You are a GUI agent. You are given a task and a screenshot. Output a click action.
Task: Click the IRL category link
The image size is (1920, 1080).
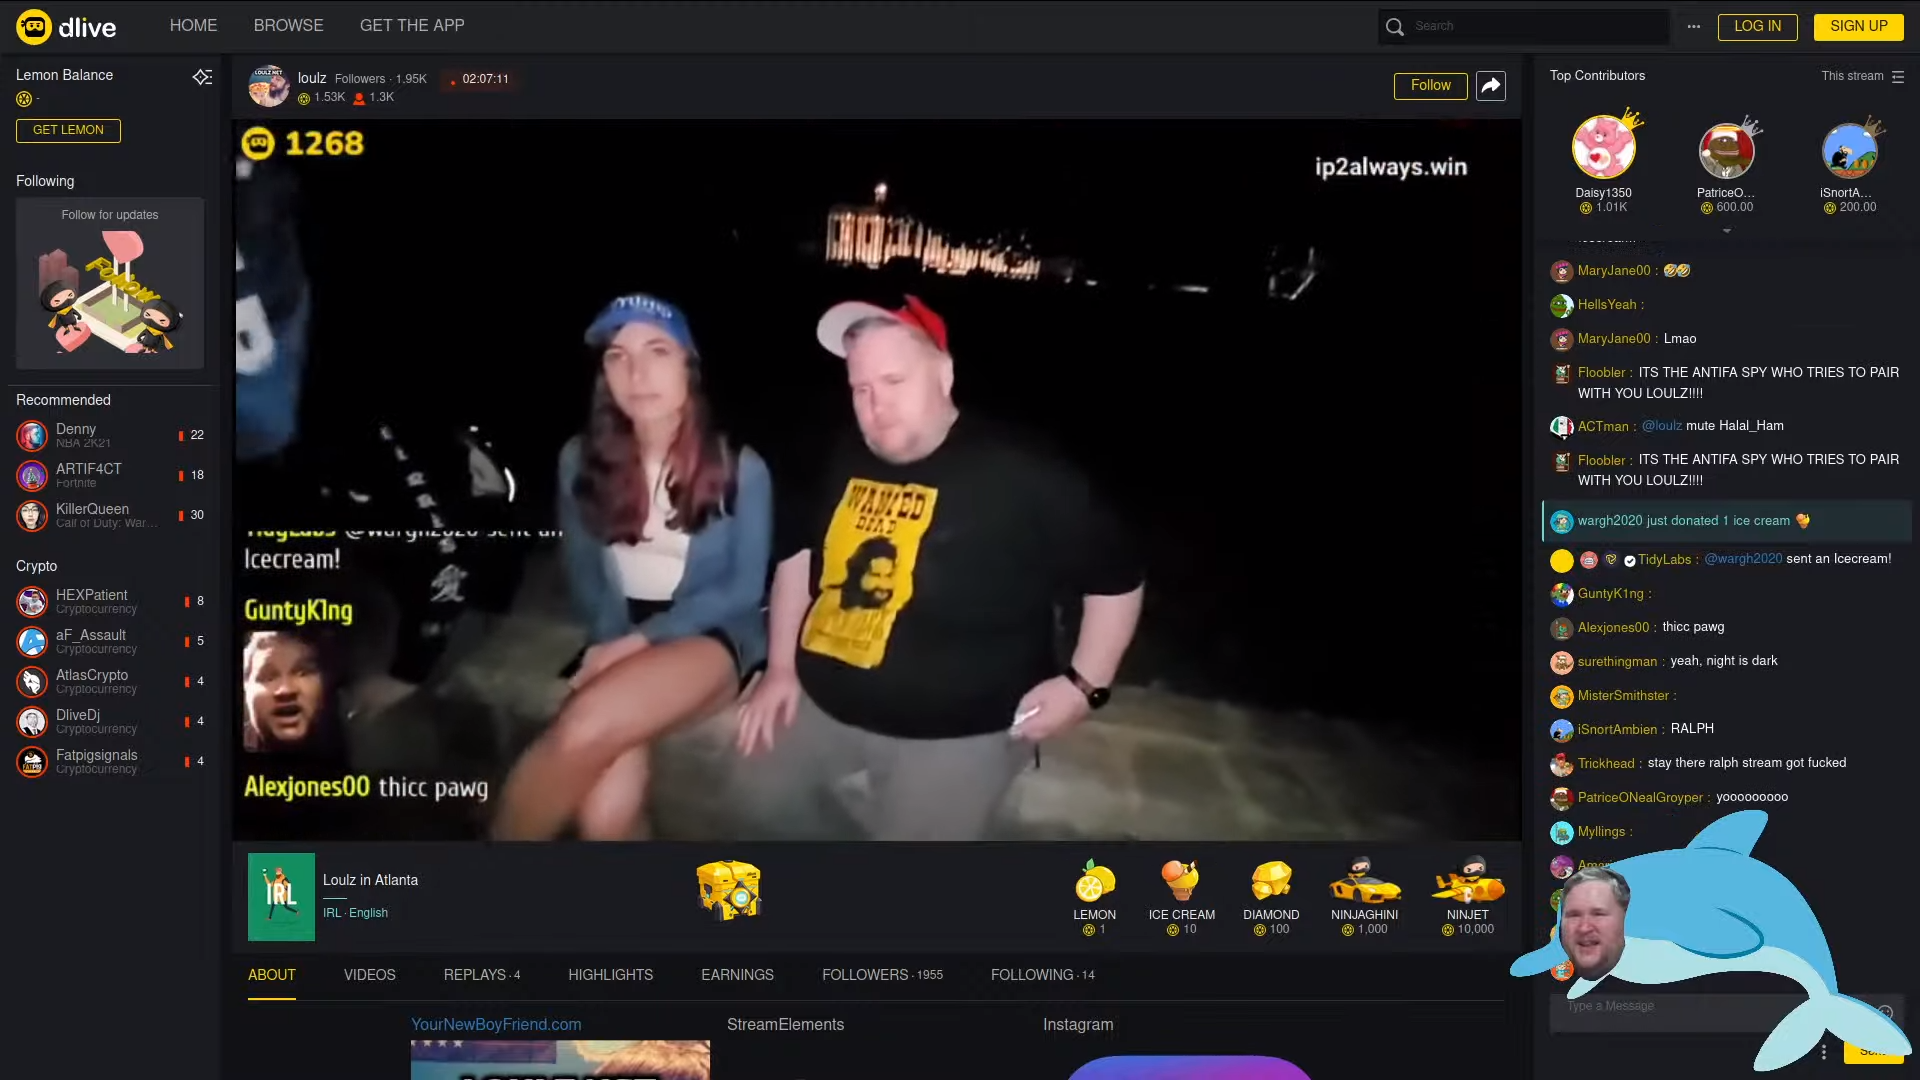(x=331, y=913)
